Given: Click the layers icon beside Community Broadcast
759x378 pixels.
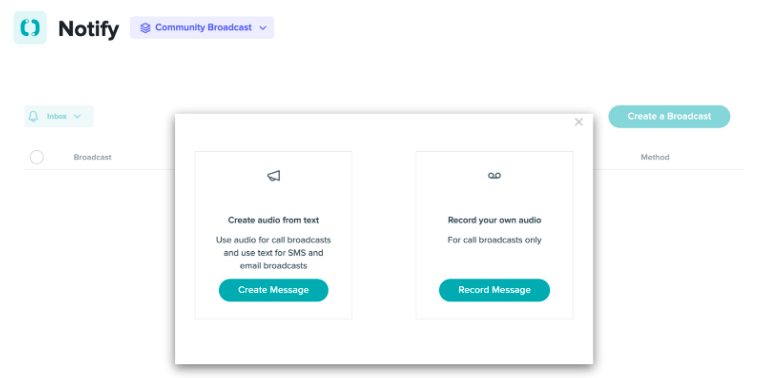Looking at the screenshot, I should [145, 28].
